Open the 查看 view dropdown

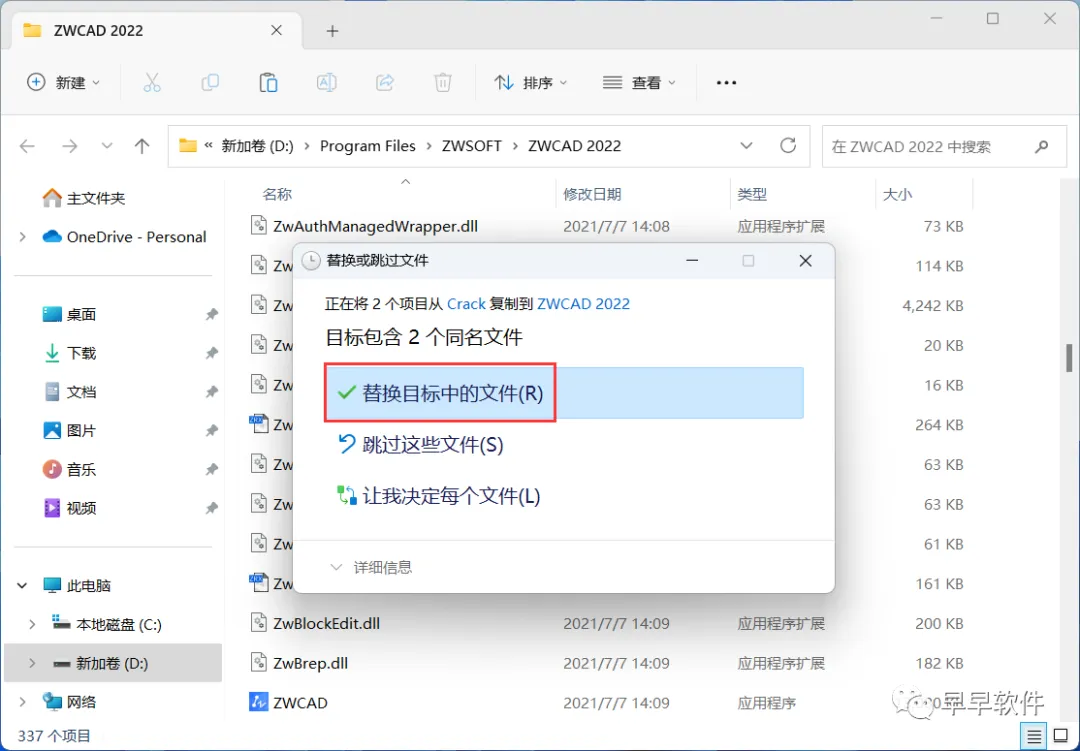[x=639, y=83]
